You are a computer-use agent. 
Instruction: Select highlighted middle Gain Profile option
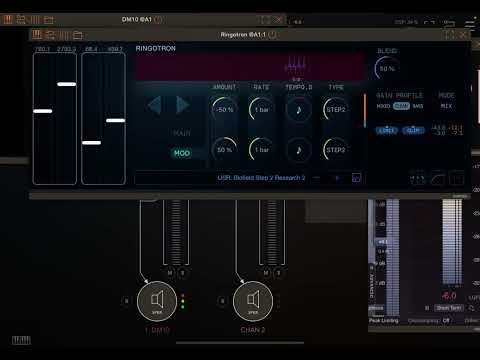401,106
